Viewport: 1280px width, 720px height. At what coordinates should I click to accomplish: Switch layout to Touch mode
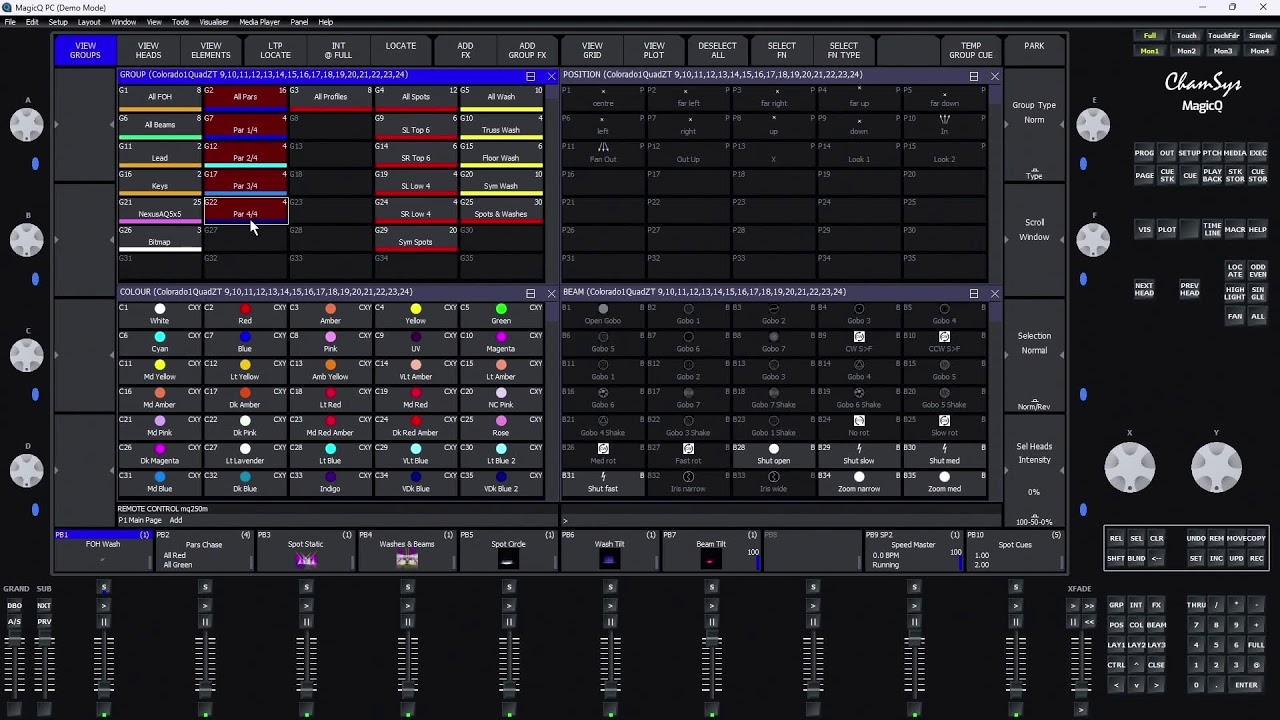(1186, 36)
